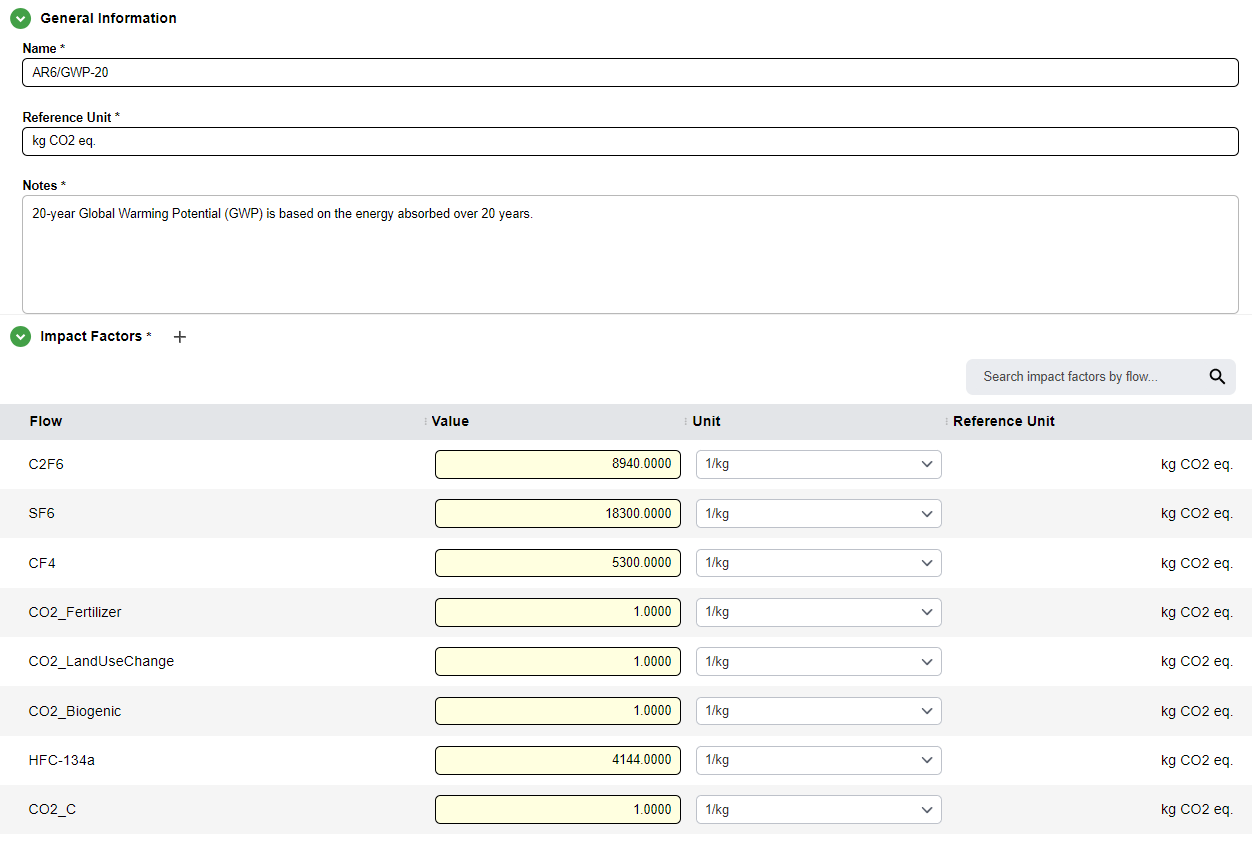The height and width of the screenshot is (842, 1252).
Task: Click the Notes field label
Action: point(41,185)
